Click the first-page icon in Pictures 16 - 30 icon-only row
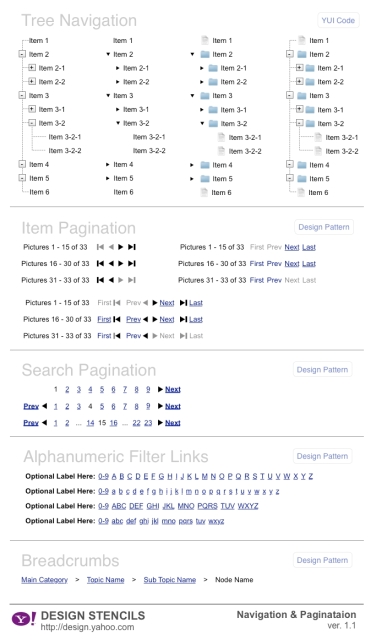Viewport: 382px width, 640px height. pyautogui.click(x=100, y=264)
